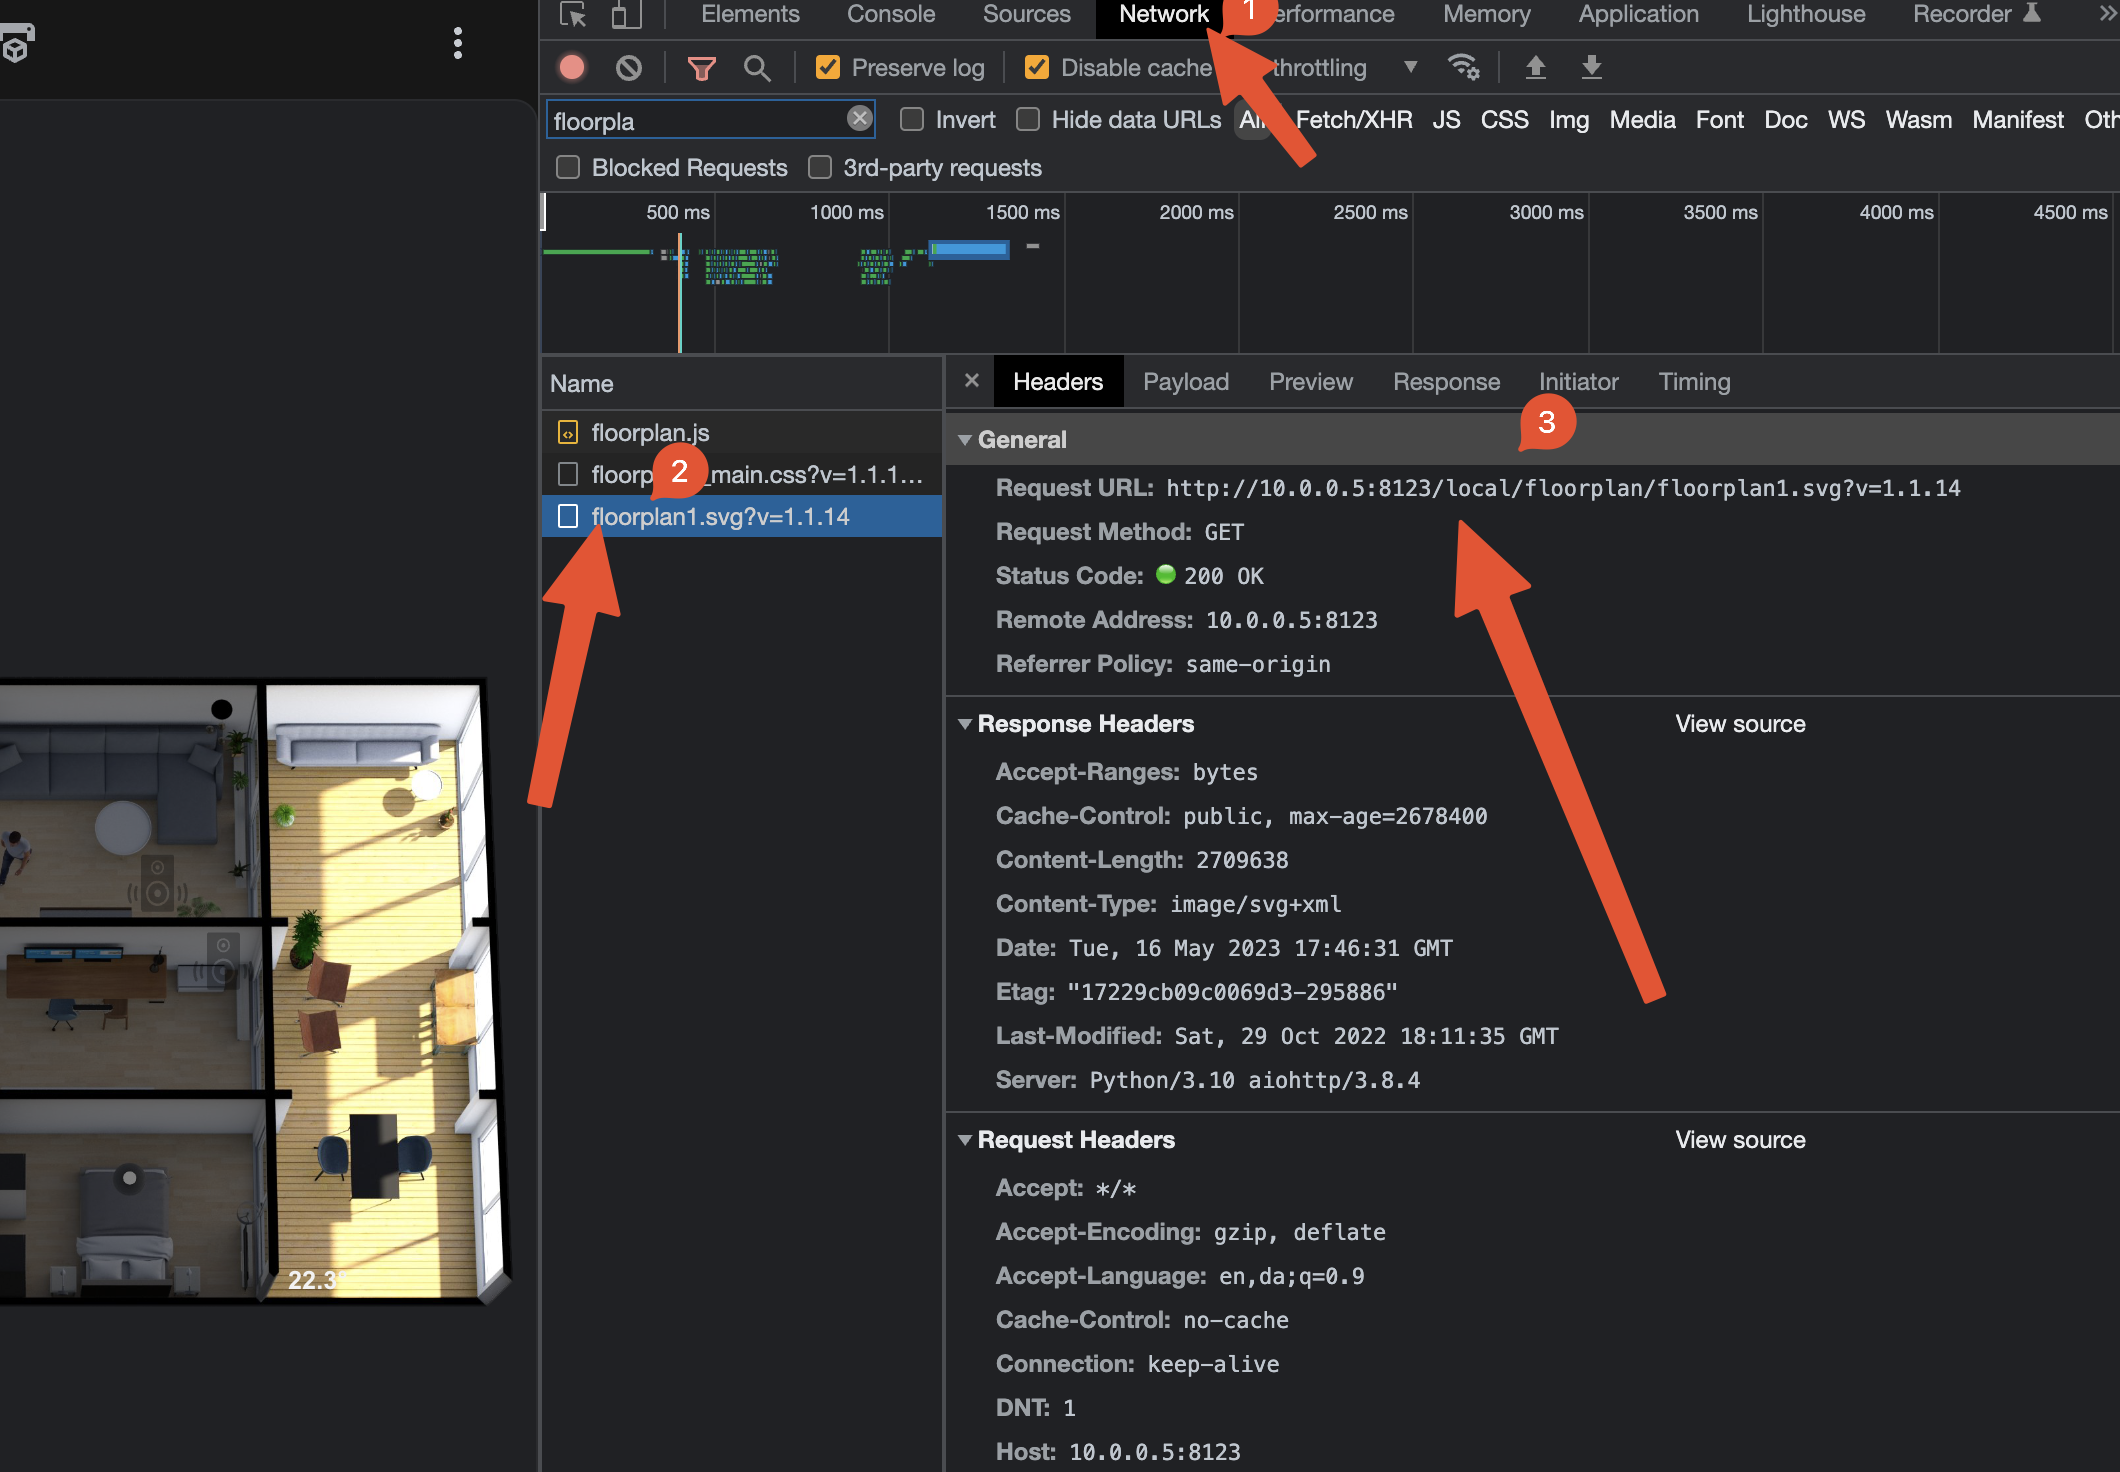
Task: Enable the Invert filter checkbox
Action: 911,118
